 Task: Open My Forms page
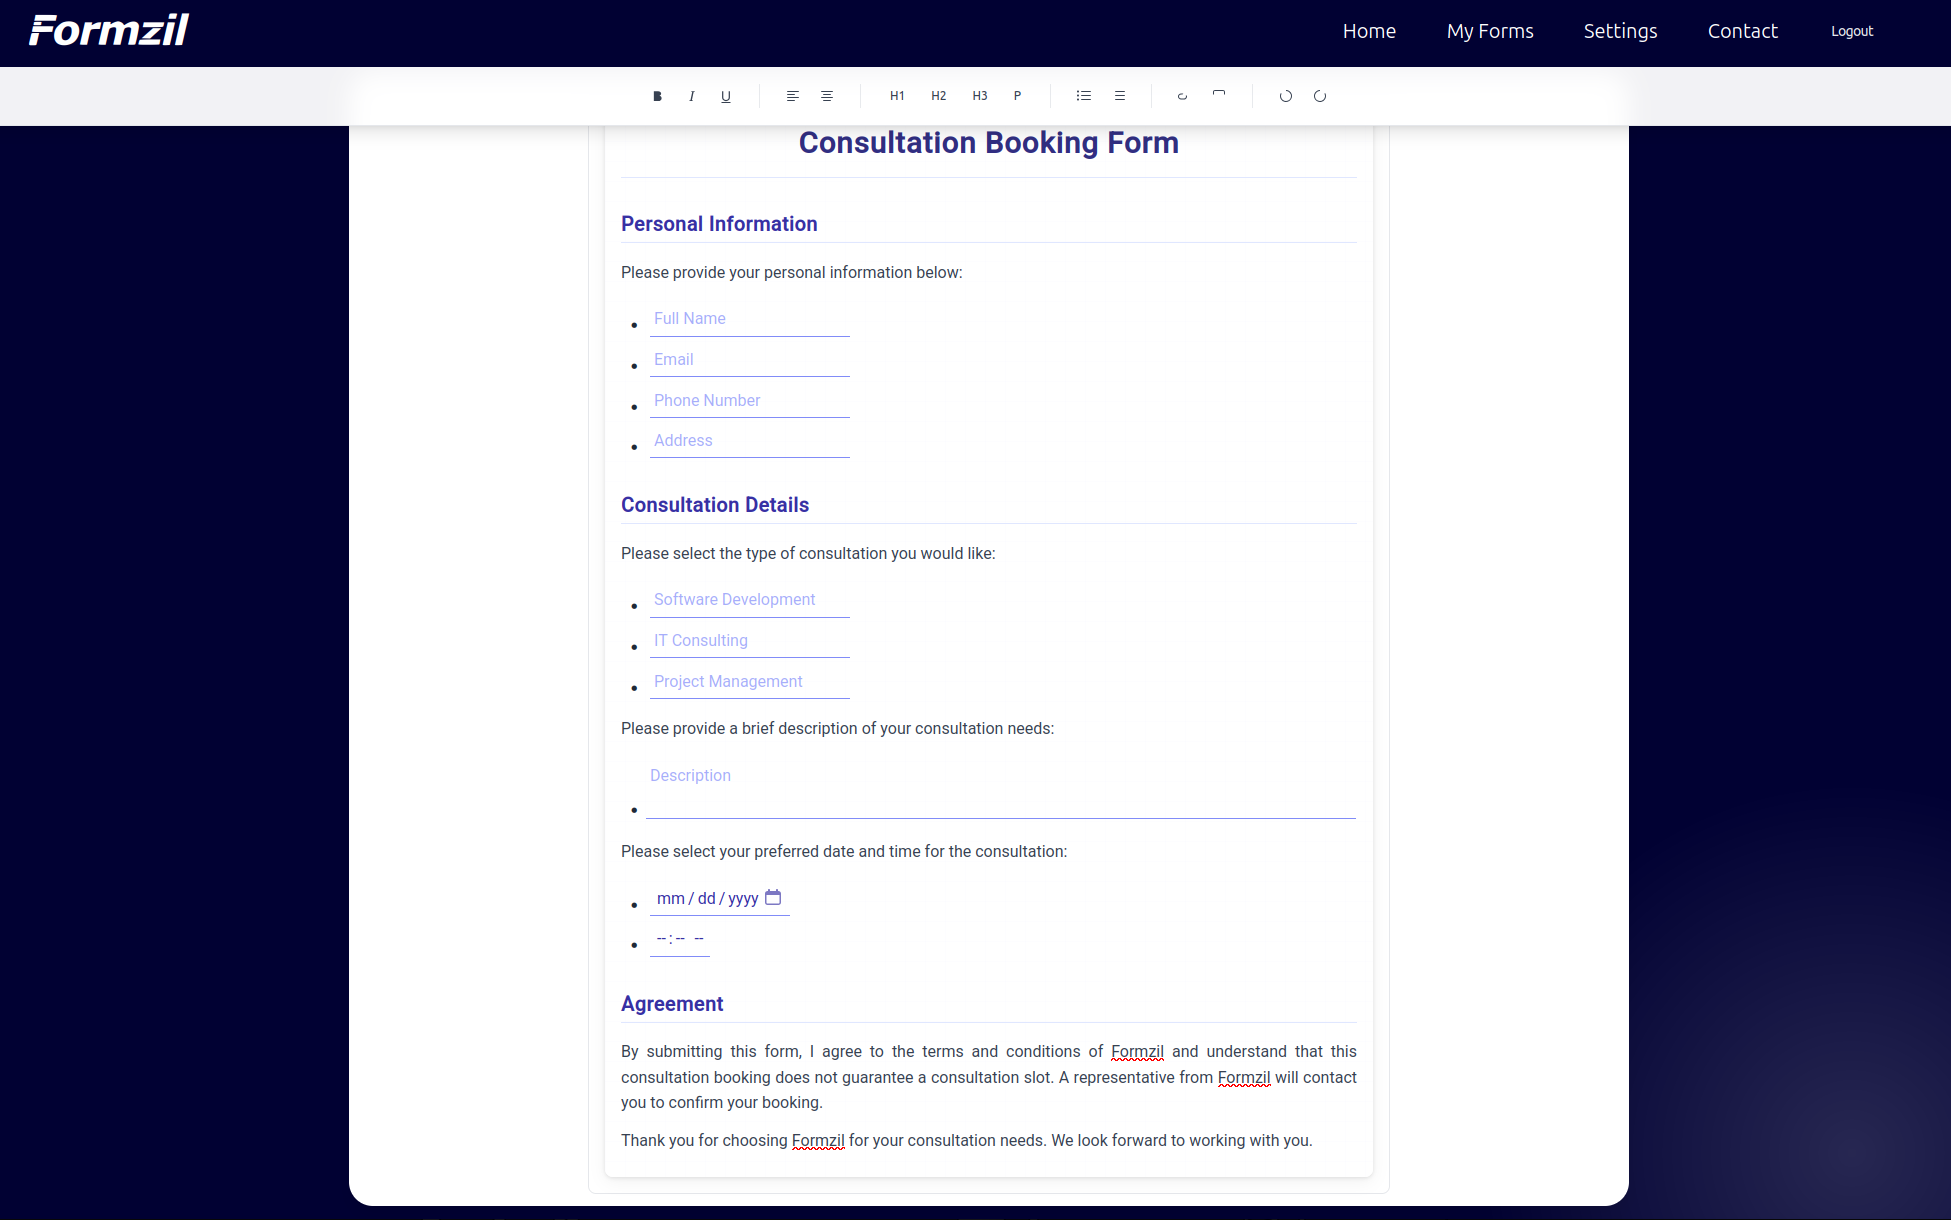(1490, 31)
